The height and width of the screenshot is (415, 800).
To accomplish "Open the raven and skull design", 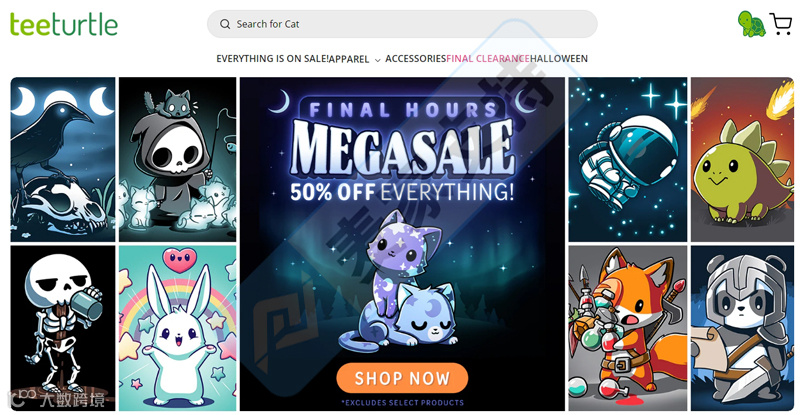I will point(63,159).
